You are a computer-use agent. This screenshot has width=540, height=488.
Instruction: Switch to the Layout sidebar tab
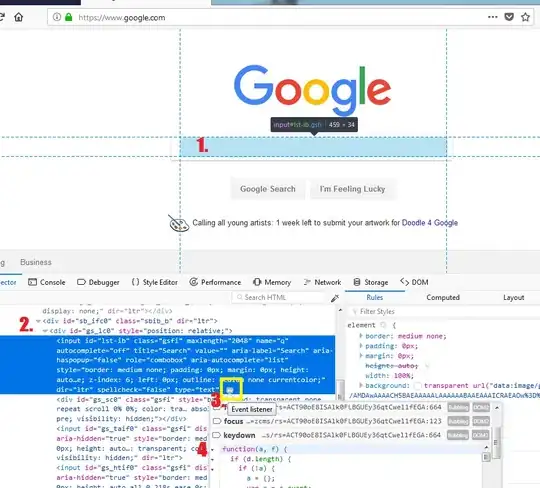pos(513,298)
